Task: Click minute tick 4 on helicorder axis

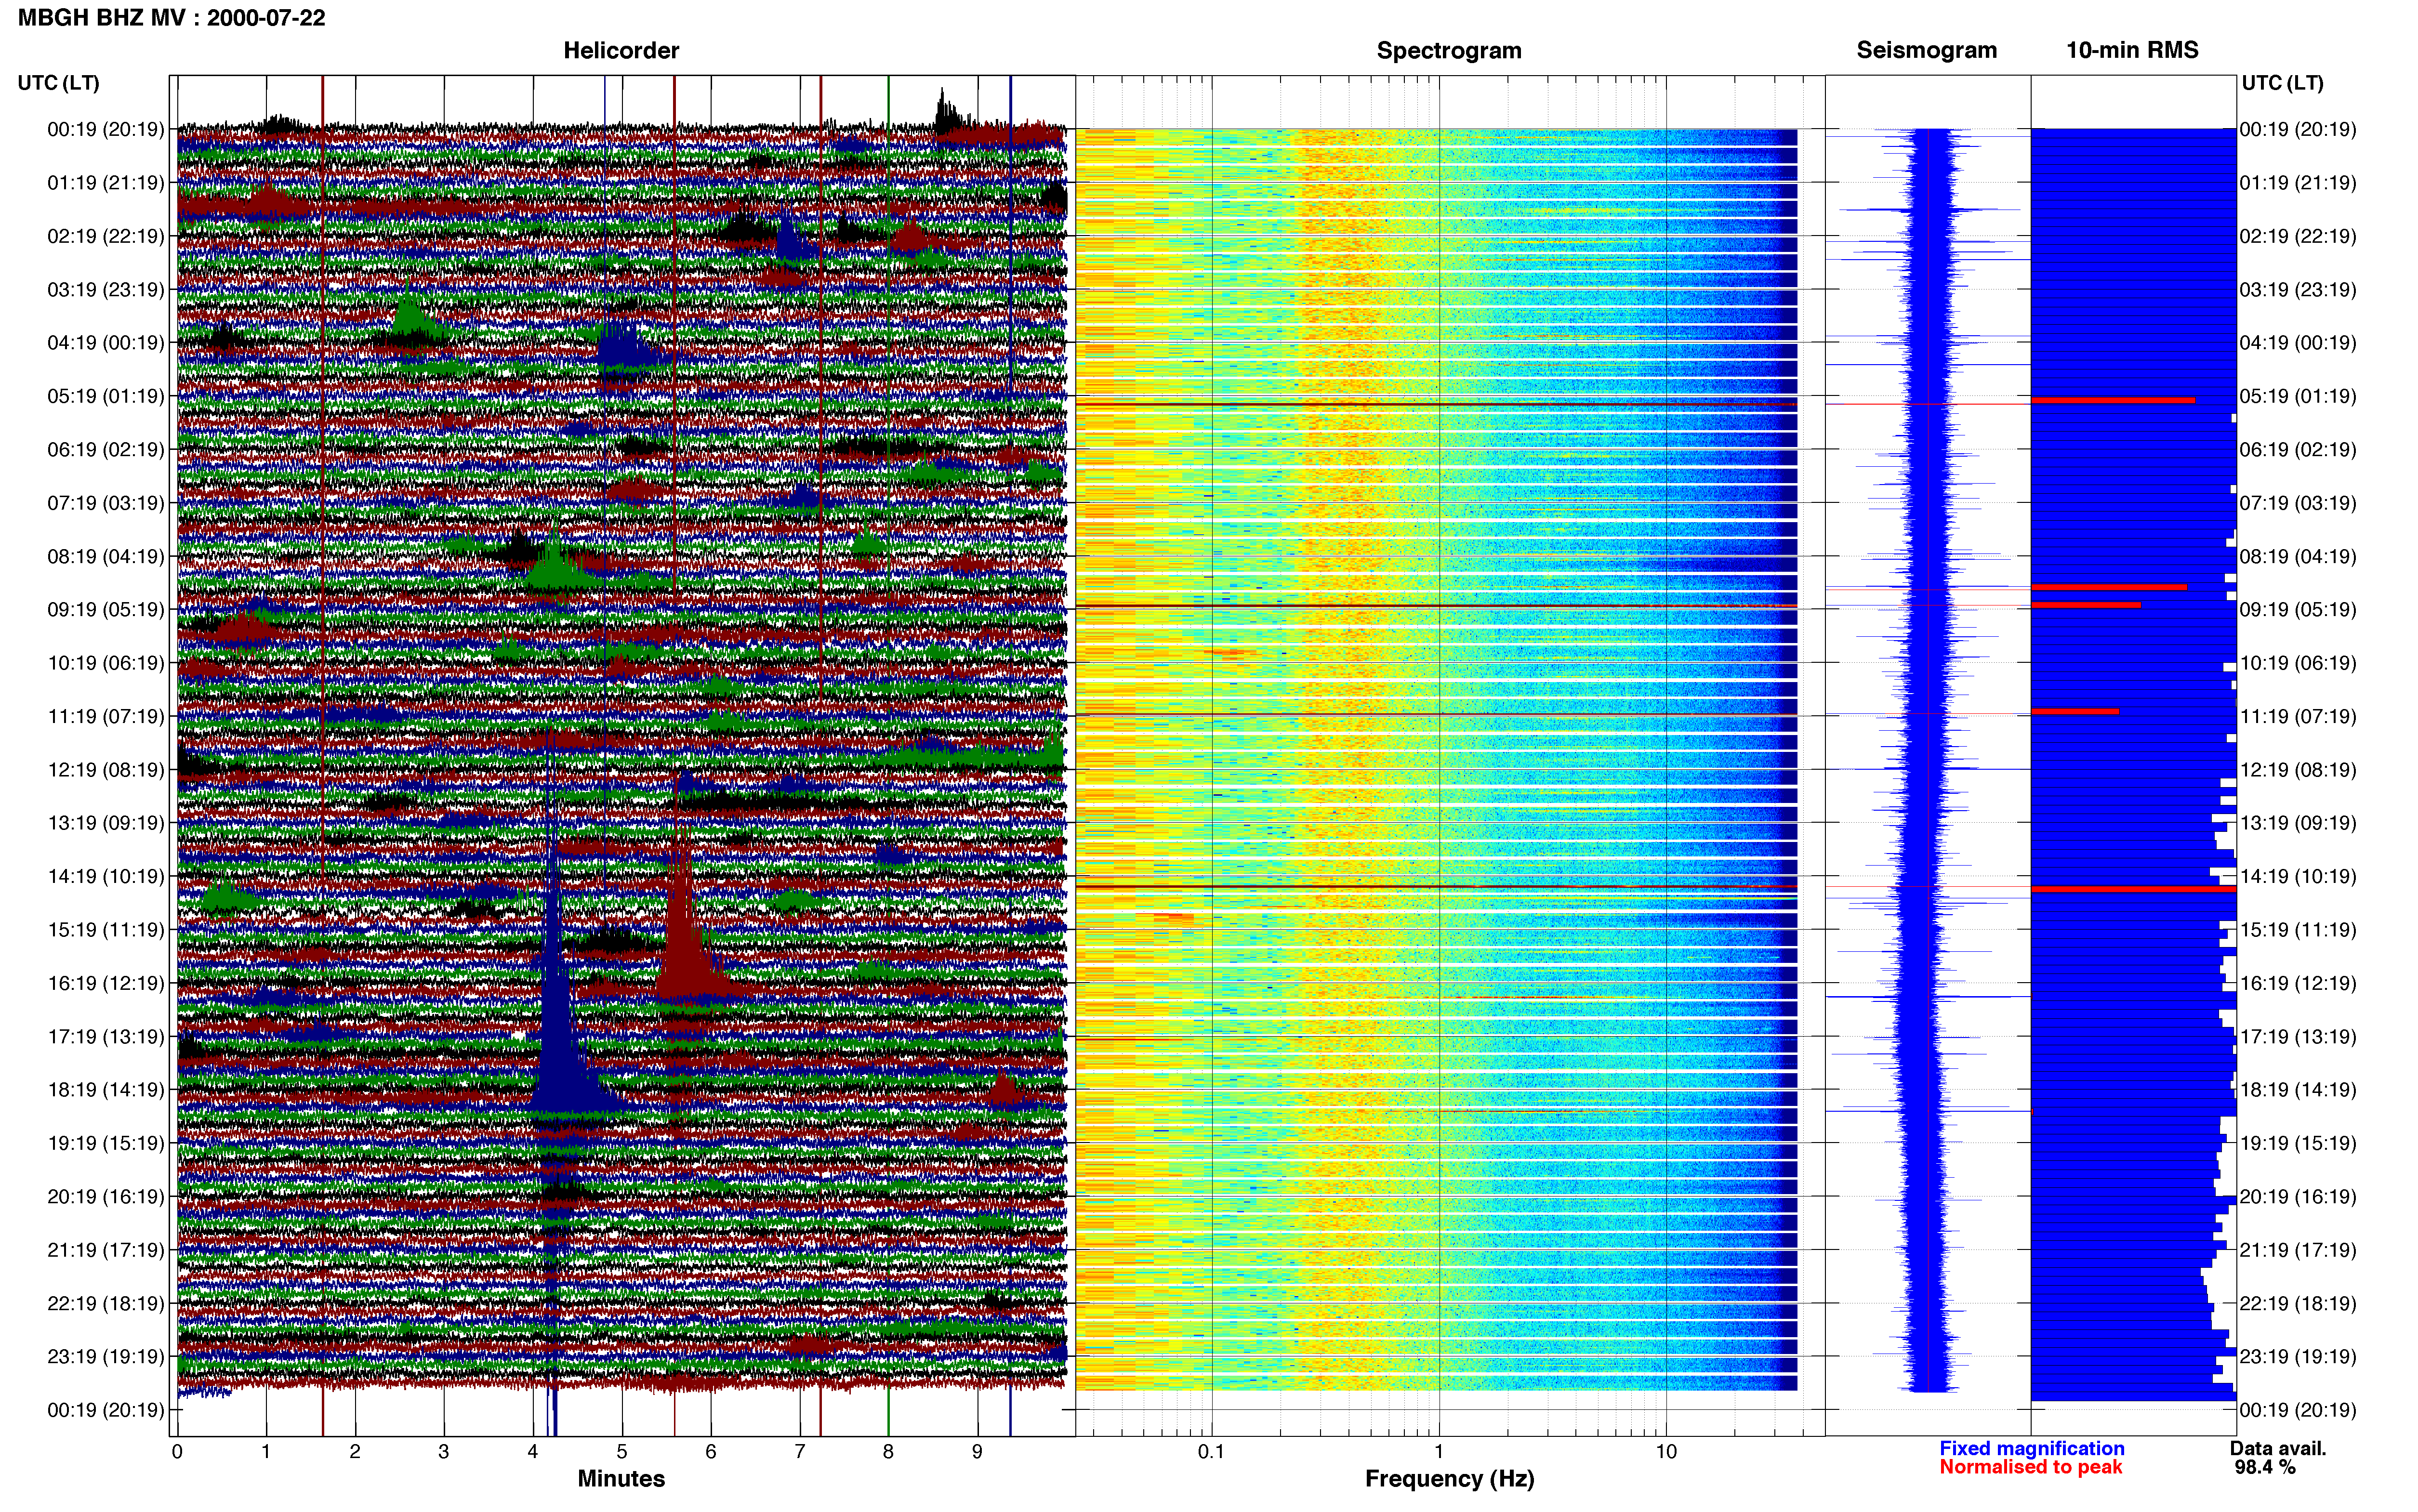Action: tap(533, 1451)
